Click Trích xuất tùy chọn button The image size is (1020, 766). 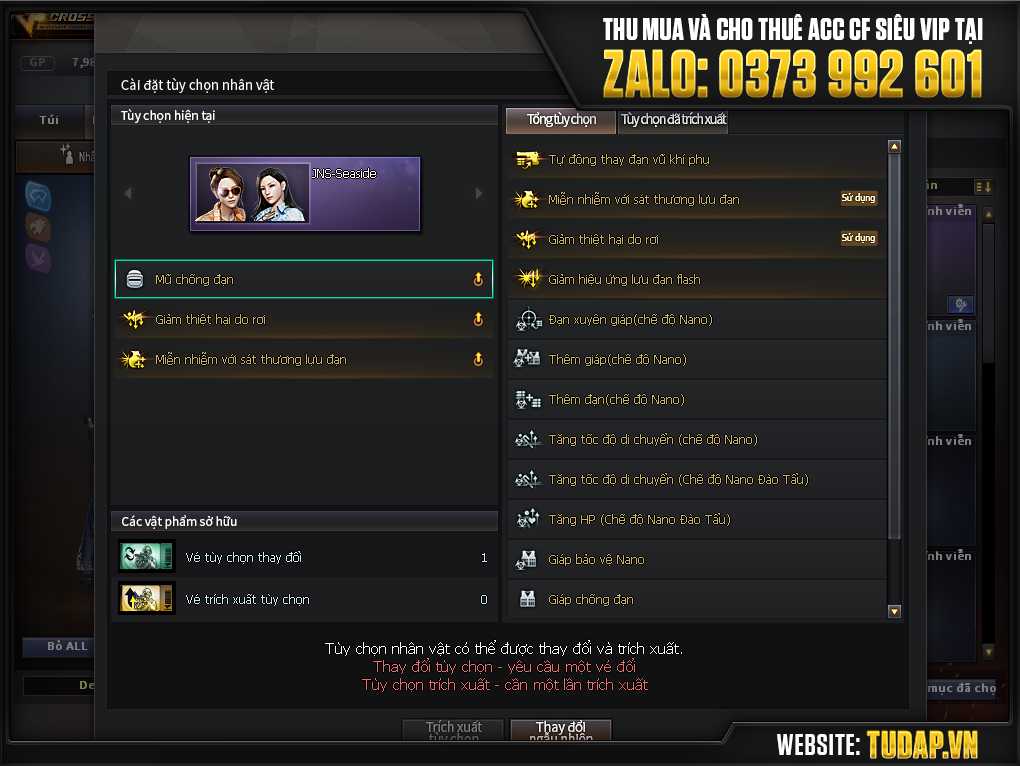pos(453,730)
